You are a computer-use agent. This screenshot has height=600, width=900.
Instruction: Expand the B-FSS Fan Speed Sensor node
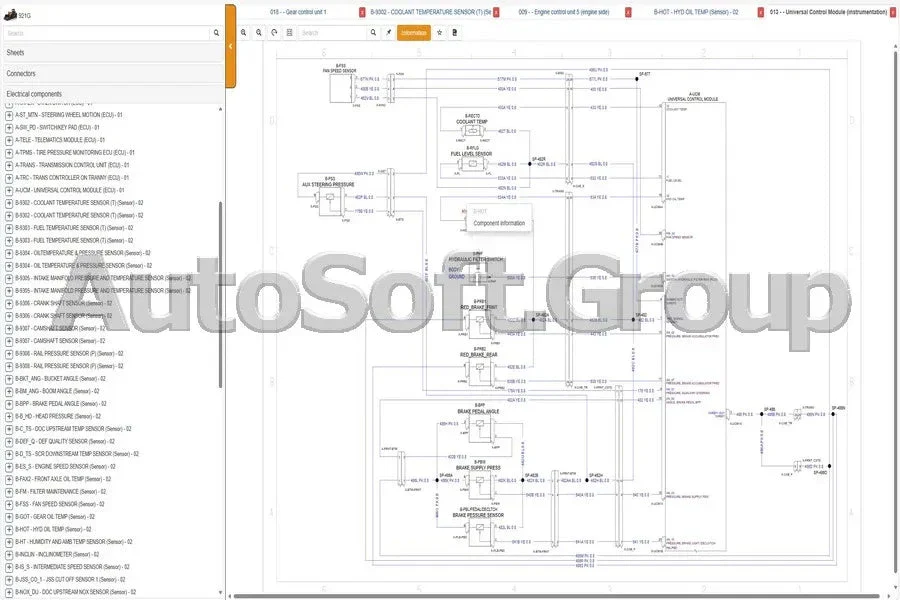[9, 504]
